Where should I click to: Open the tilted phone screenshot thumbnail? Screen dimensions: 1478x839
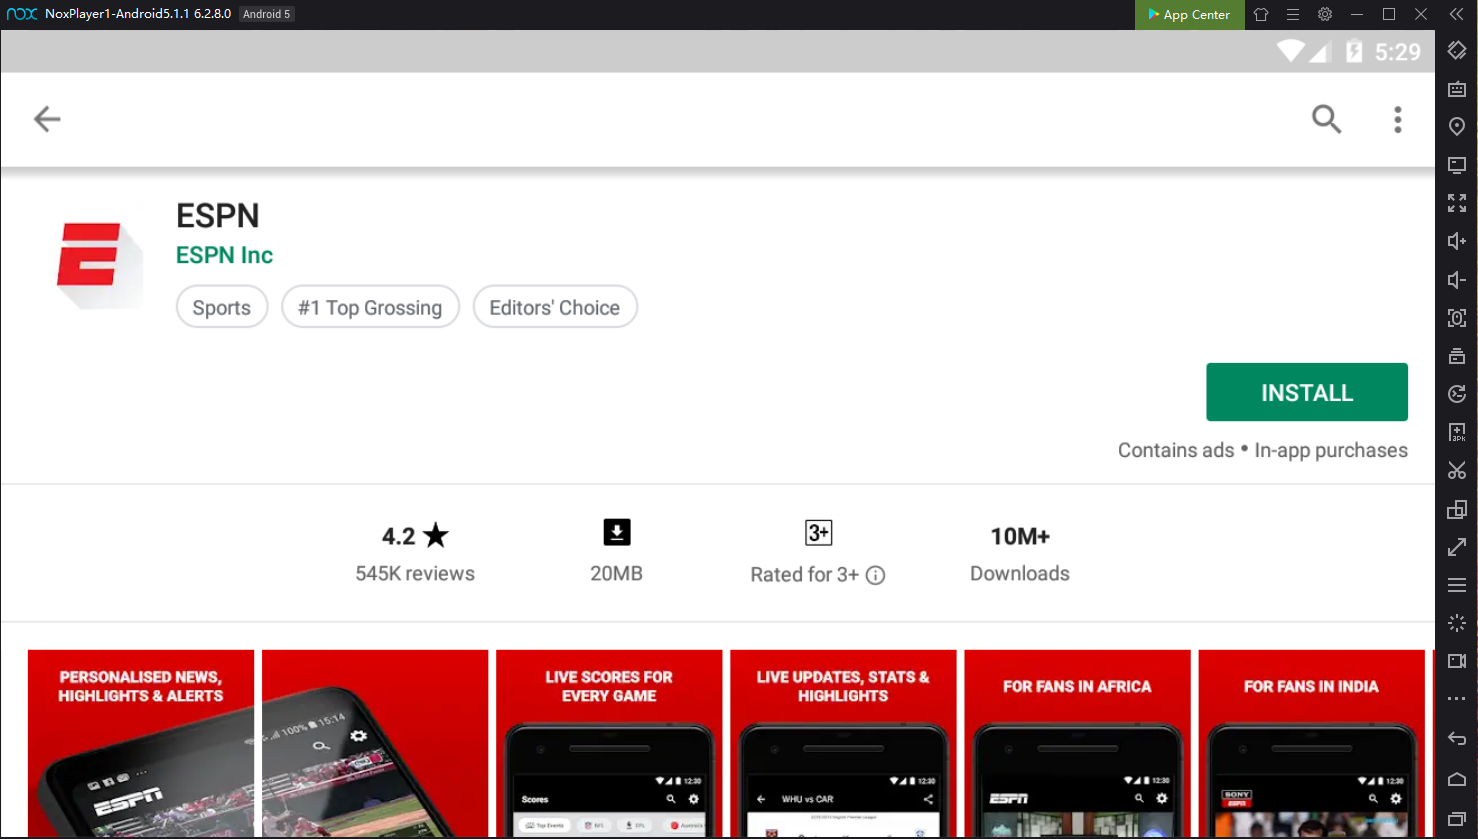point(375,744)
